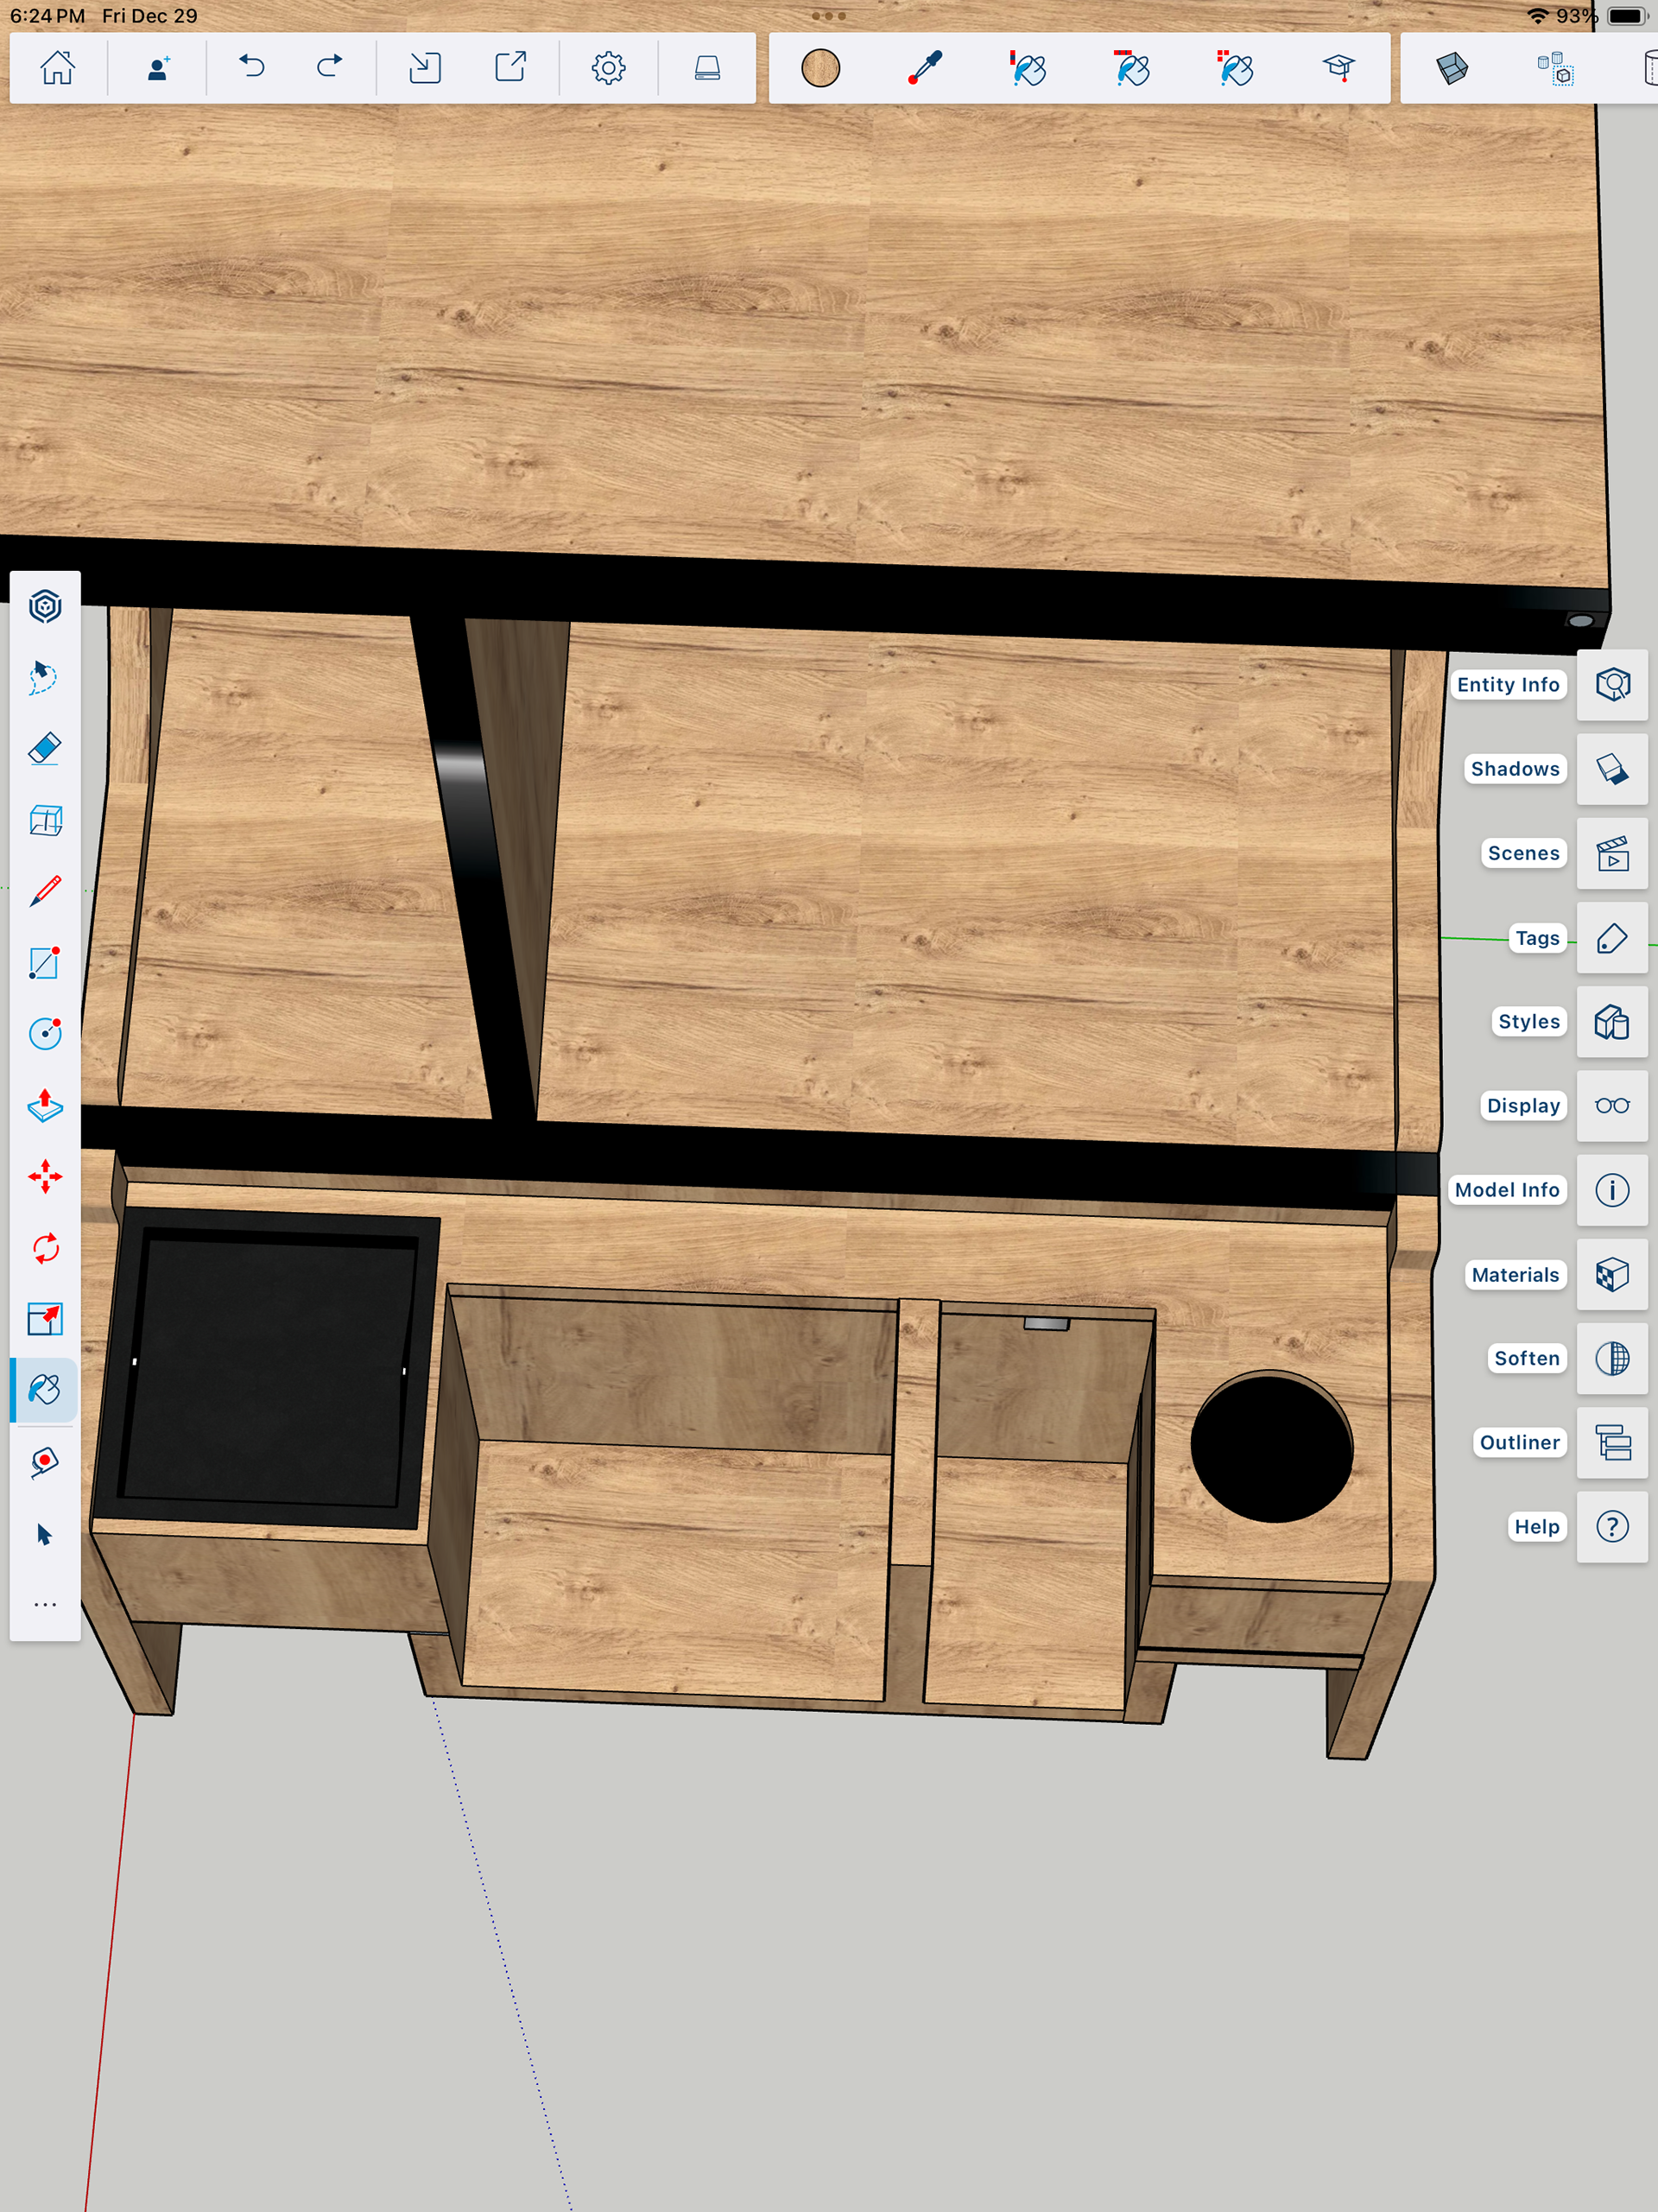
Task: Undo the last action
Action: [252, 68]
